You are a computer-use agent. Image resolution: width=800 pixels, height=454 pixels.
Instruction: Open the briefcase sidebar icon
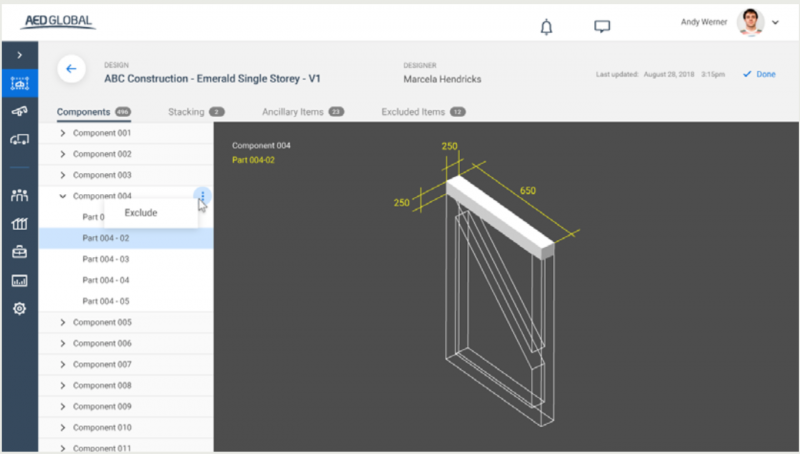coord(19,252)
